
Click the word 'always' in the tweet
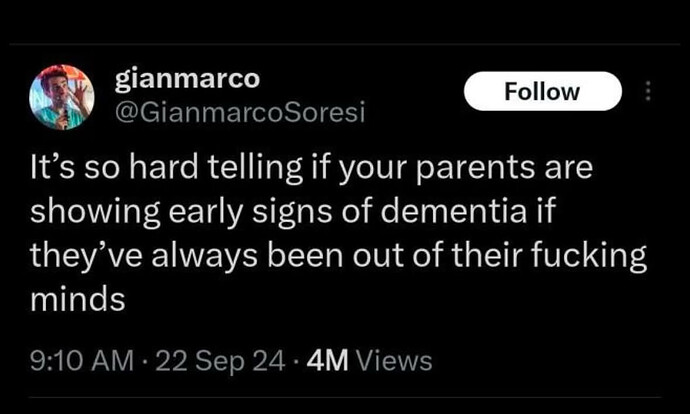205,256
